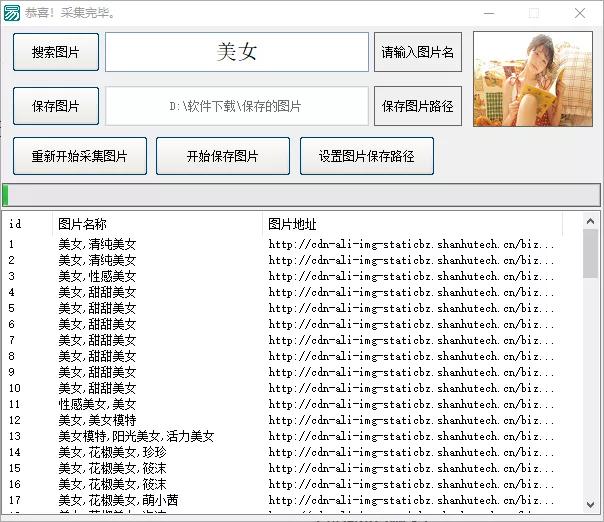Close the window
The height and width of the screenshot is (522, 604).
coord(580,13)
